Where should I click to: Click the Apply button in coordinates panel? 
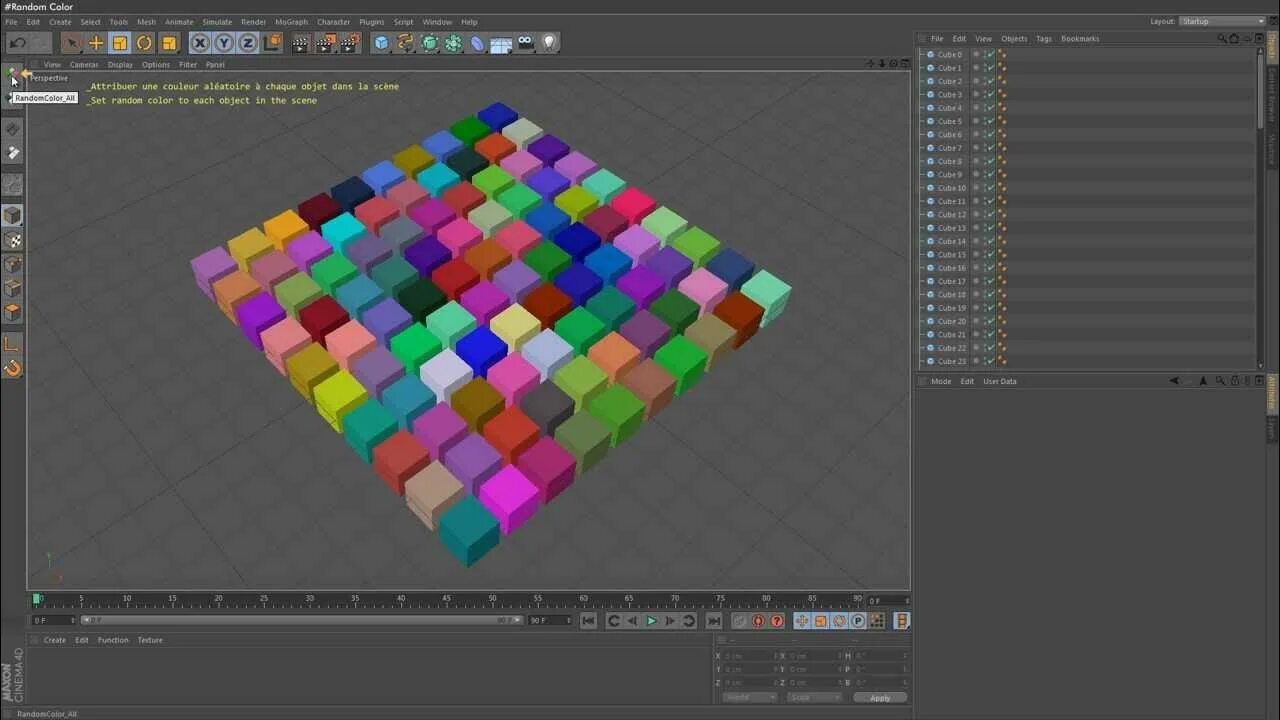tap(880, 698)
